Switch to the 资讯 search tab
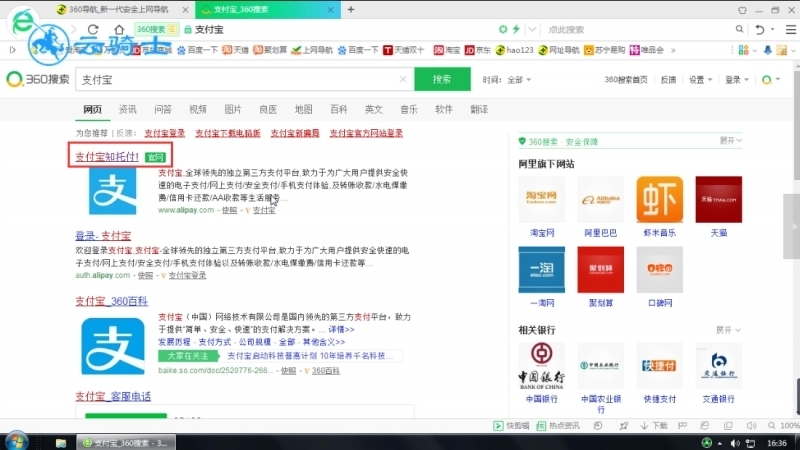The height and width of the screenshot is (450, 800). tap(128, 109)
